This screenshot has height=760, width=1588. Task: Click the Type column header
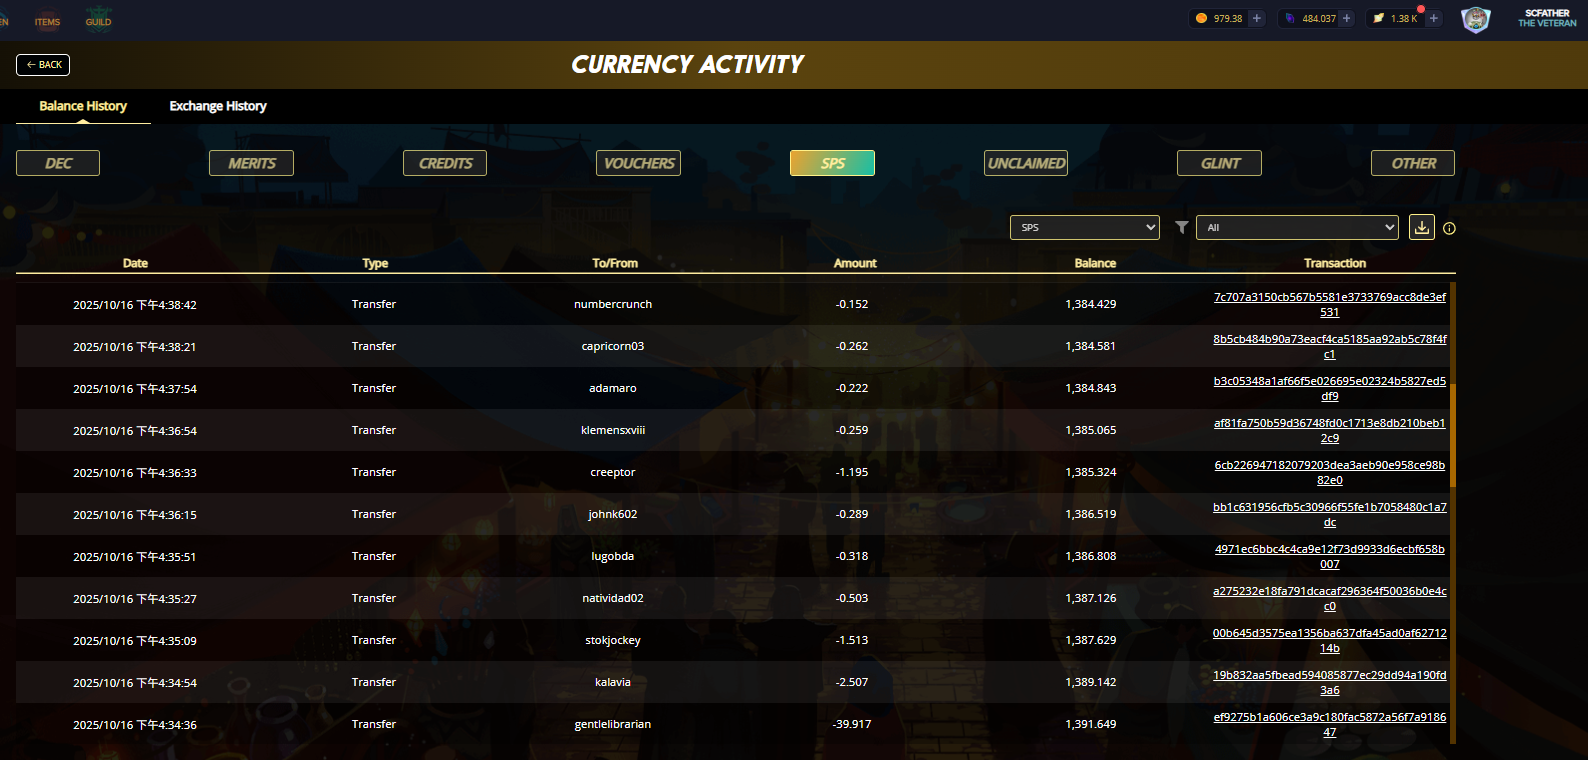click(375, 263)
